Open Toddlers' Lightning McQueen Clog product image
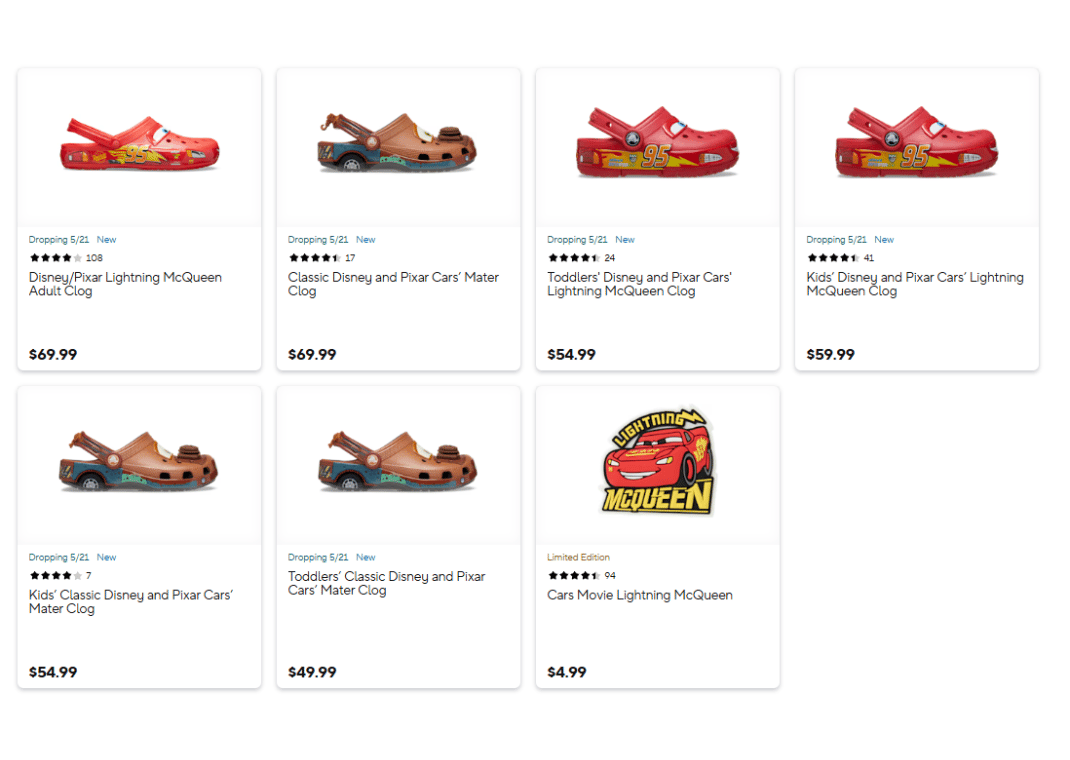Screen dimensions: 1070x760 (657, 146)
